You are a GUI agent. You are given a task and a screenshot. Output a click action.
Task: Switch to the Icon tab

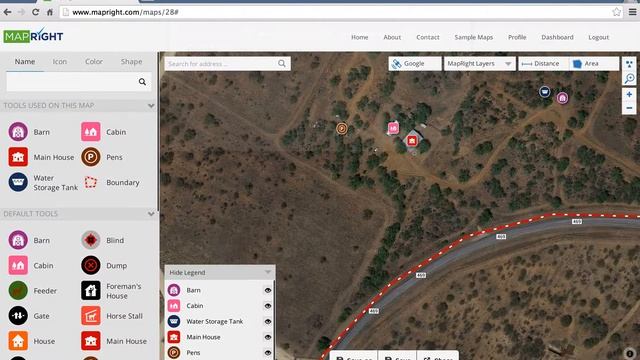tap(60, 62)
